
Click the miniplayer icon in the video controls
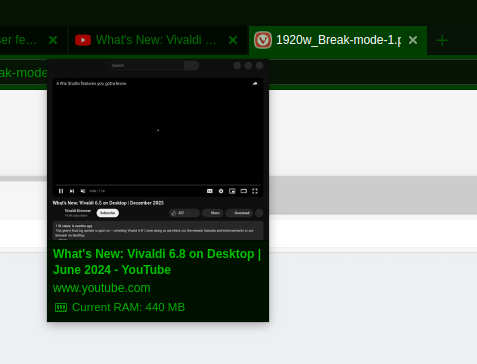point(232,191)
